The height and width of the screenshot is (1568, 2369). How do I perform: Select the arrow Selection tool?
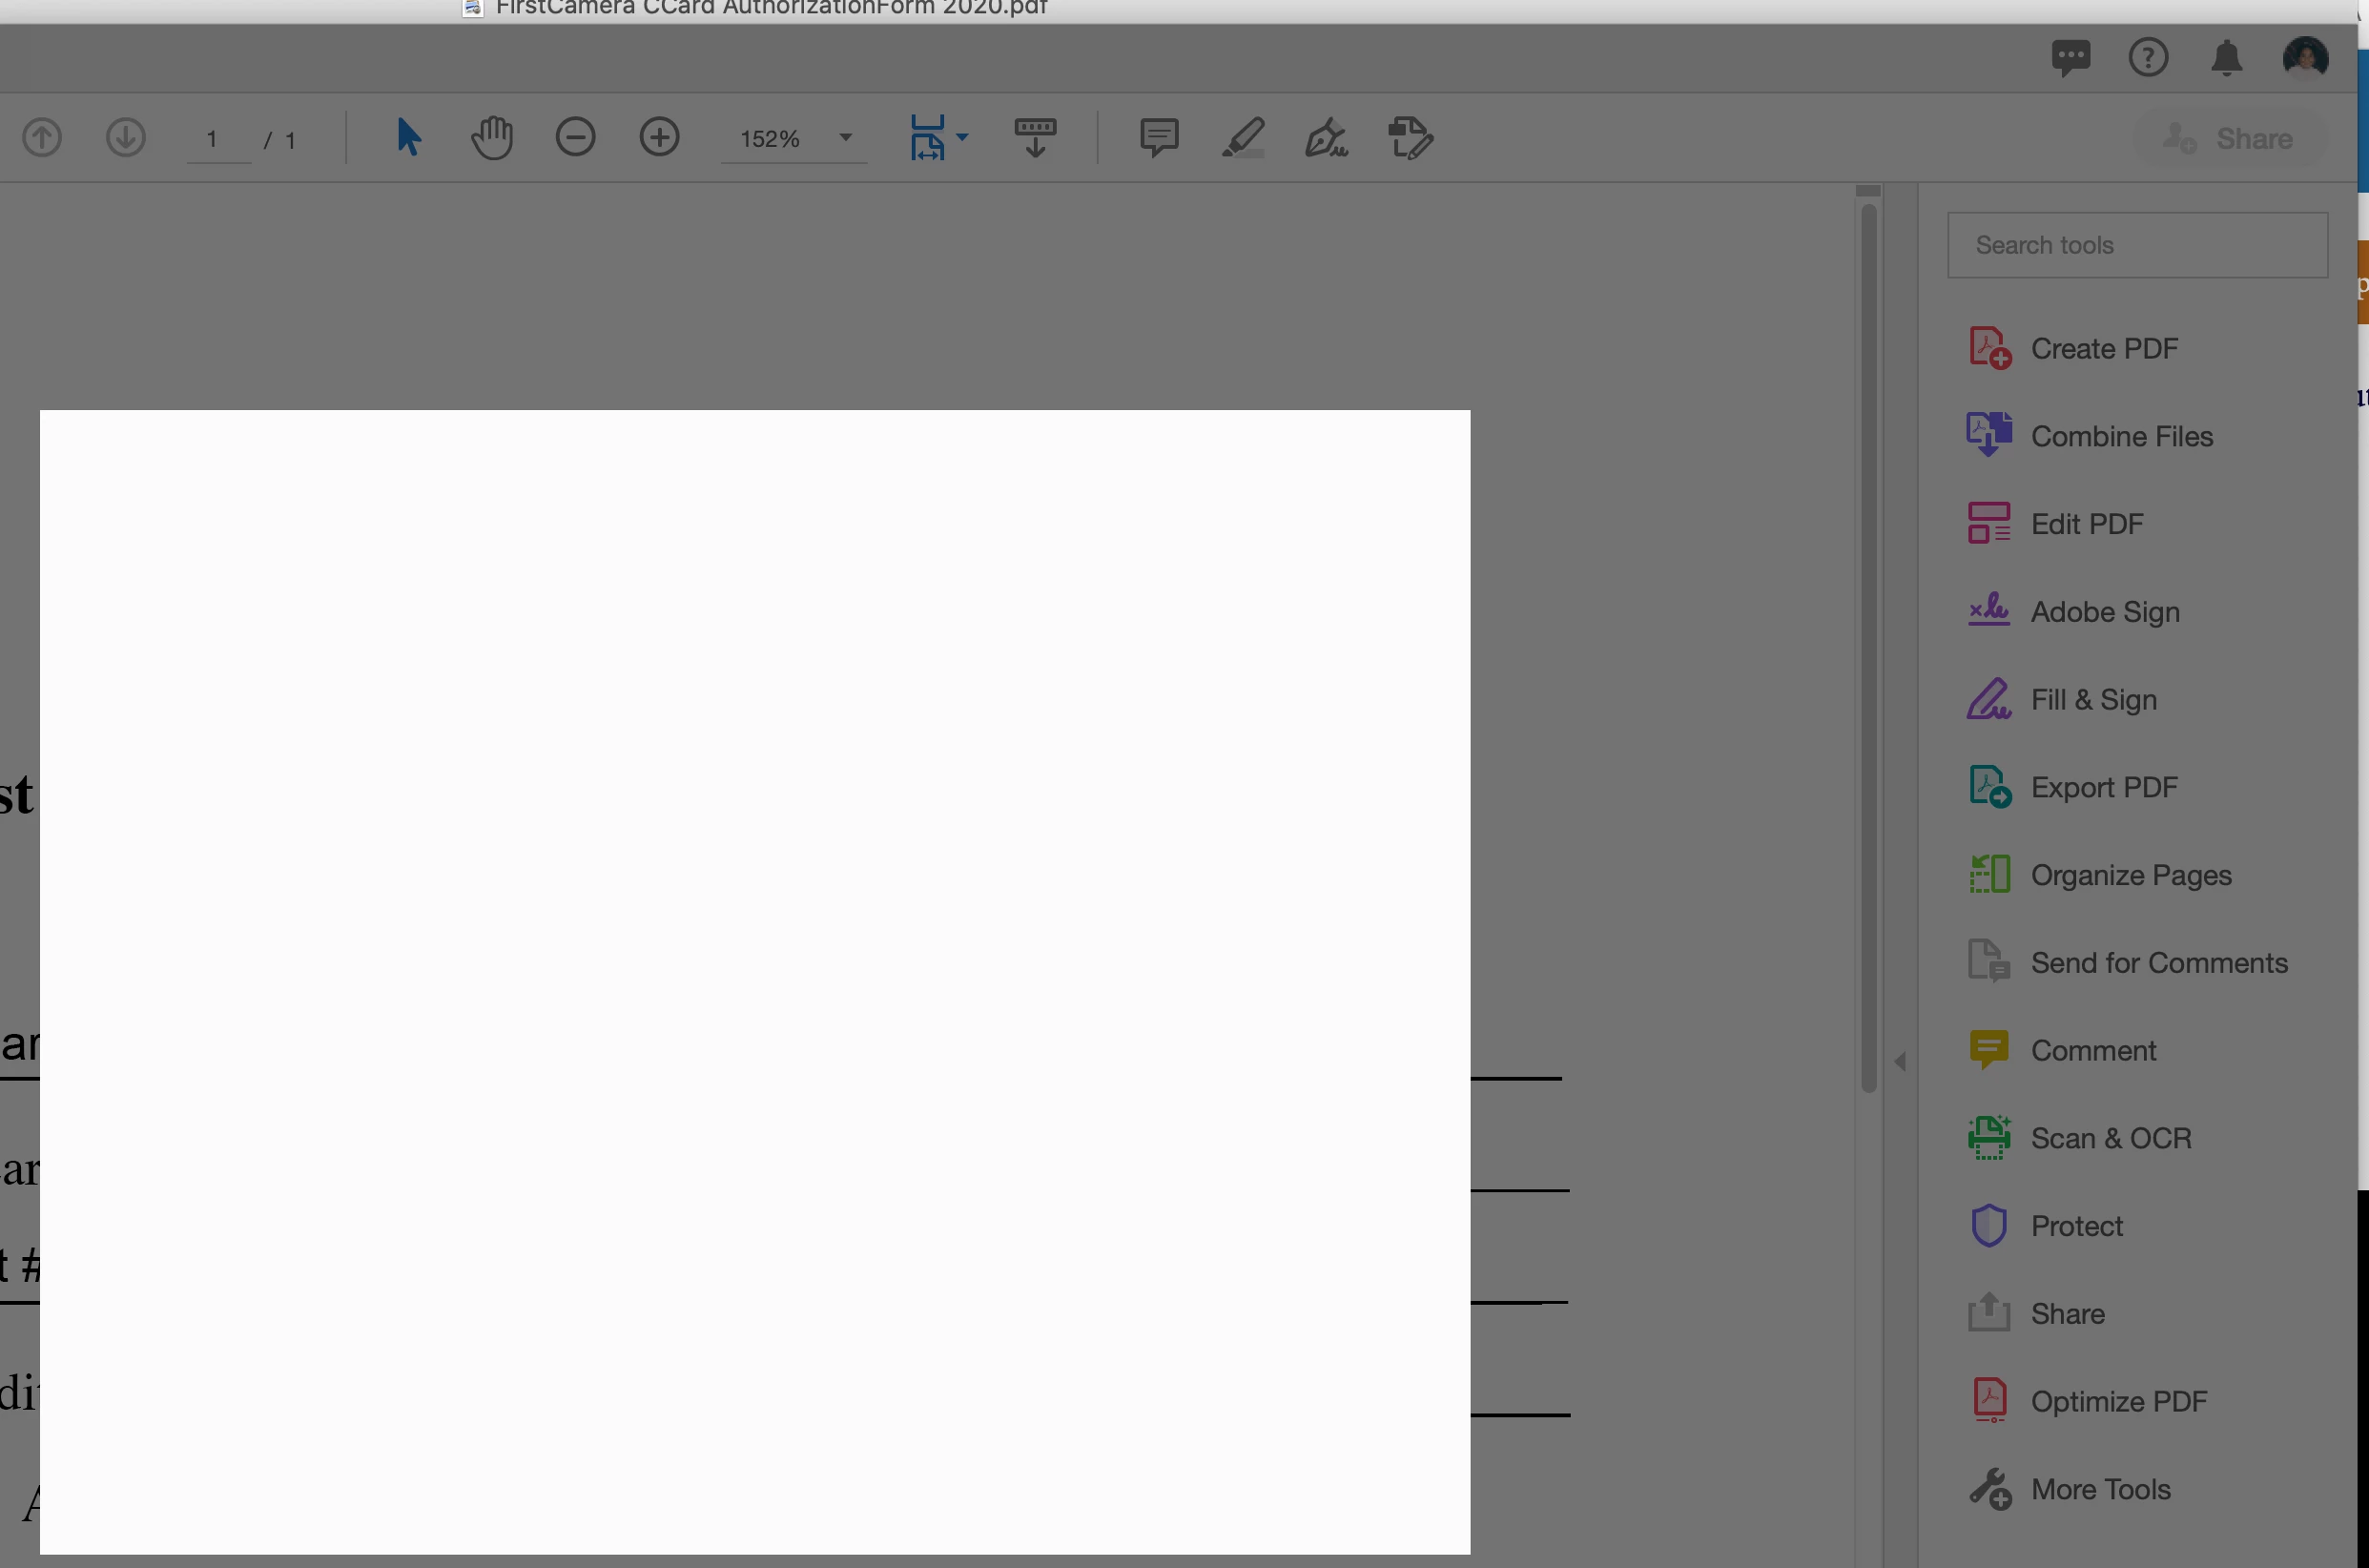pos(408,137)
